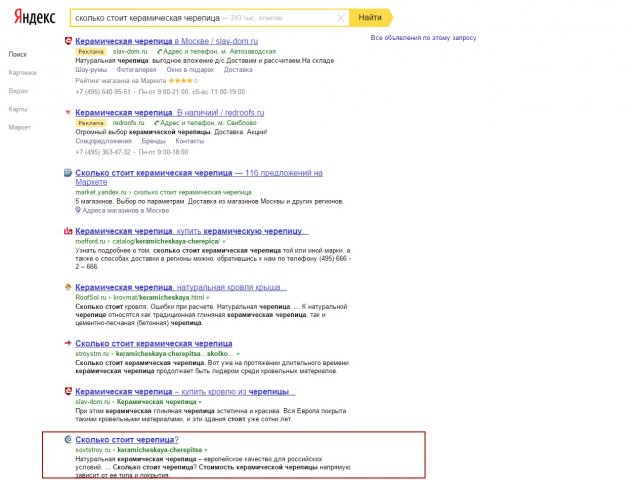
Task: Click redroofs.ru ad favicon
Action: pyautogui.click(x=68, y=112)
